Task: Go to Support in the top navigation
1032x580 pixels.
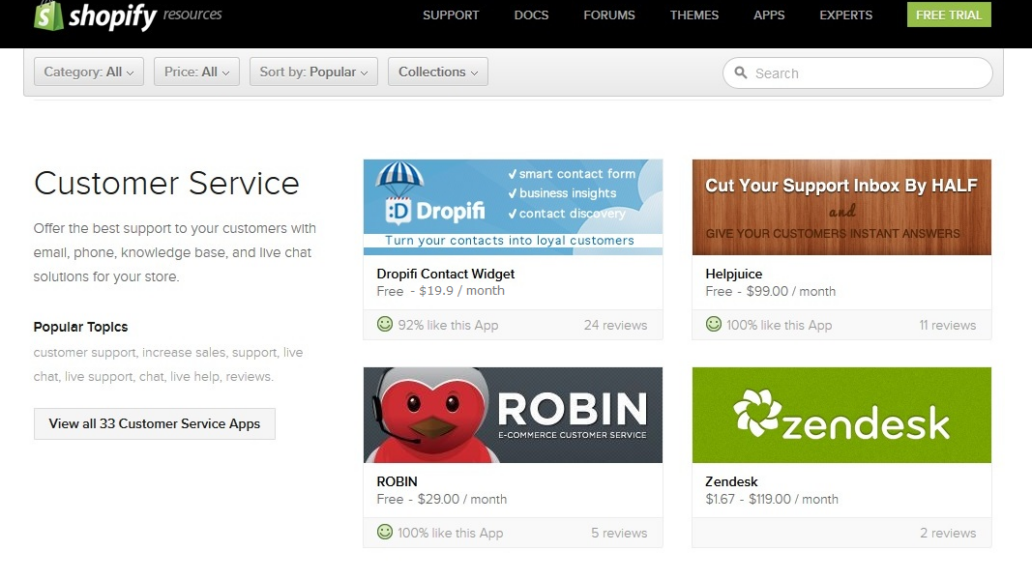Action: [450, 15]
